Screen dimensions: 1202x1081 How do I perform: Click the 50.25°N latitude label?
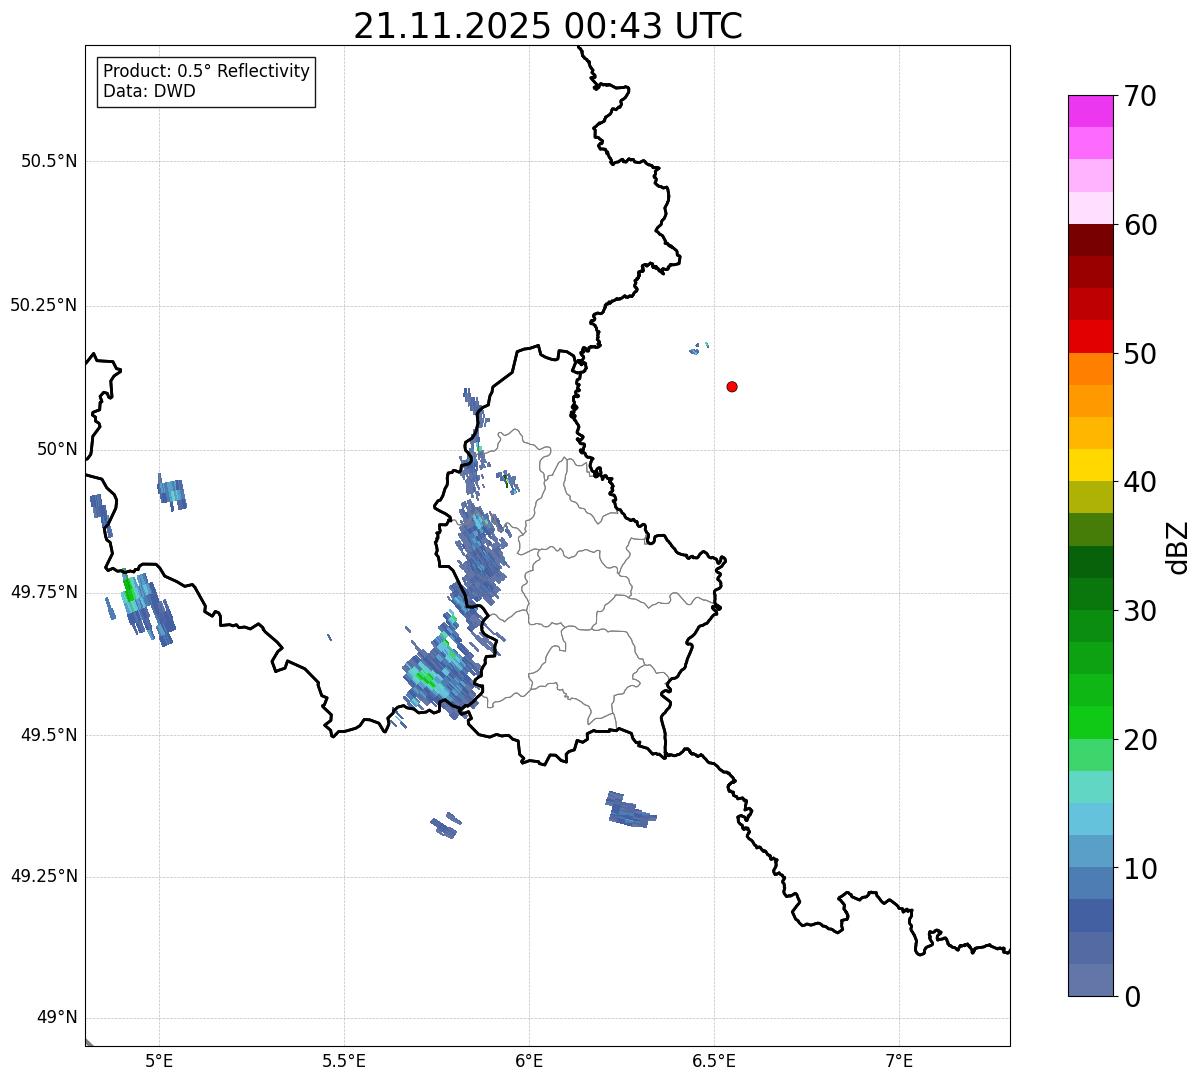click(x=44, y=305)
